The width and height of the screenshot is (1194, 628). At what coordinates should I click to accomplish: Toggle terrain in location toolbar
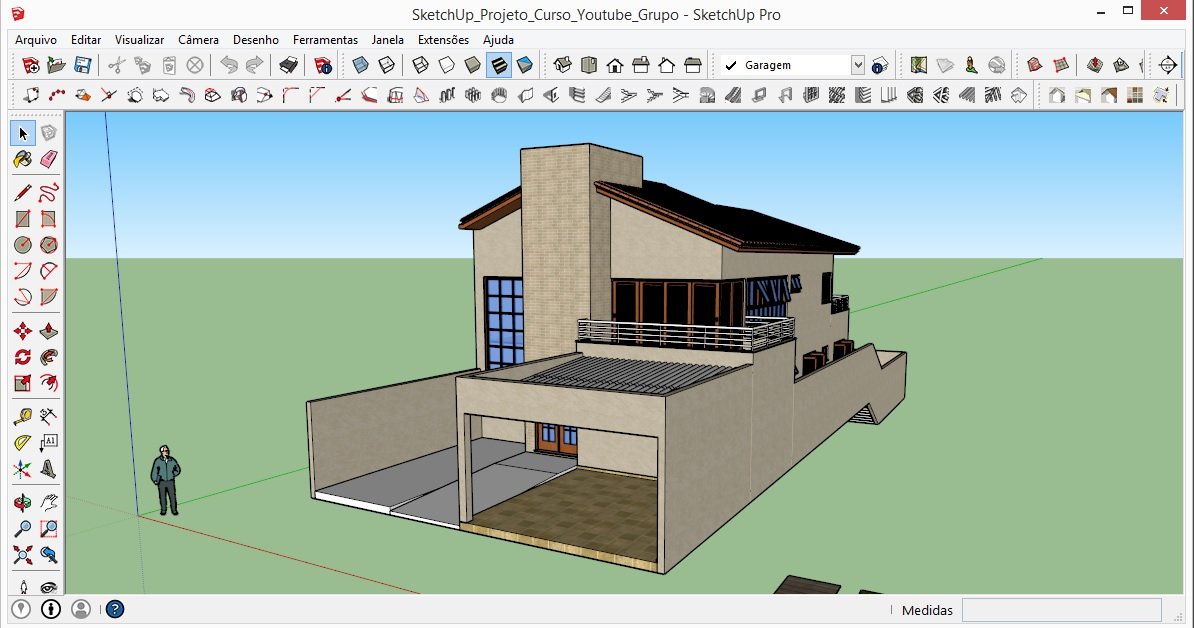pyautogui.click(x=945, y=65)
